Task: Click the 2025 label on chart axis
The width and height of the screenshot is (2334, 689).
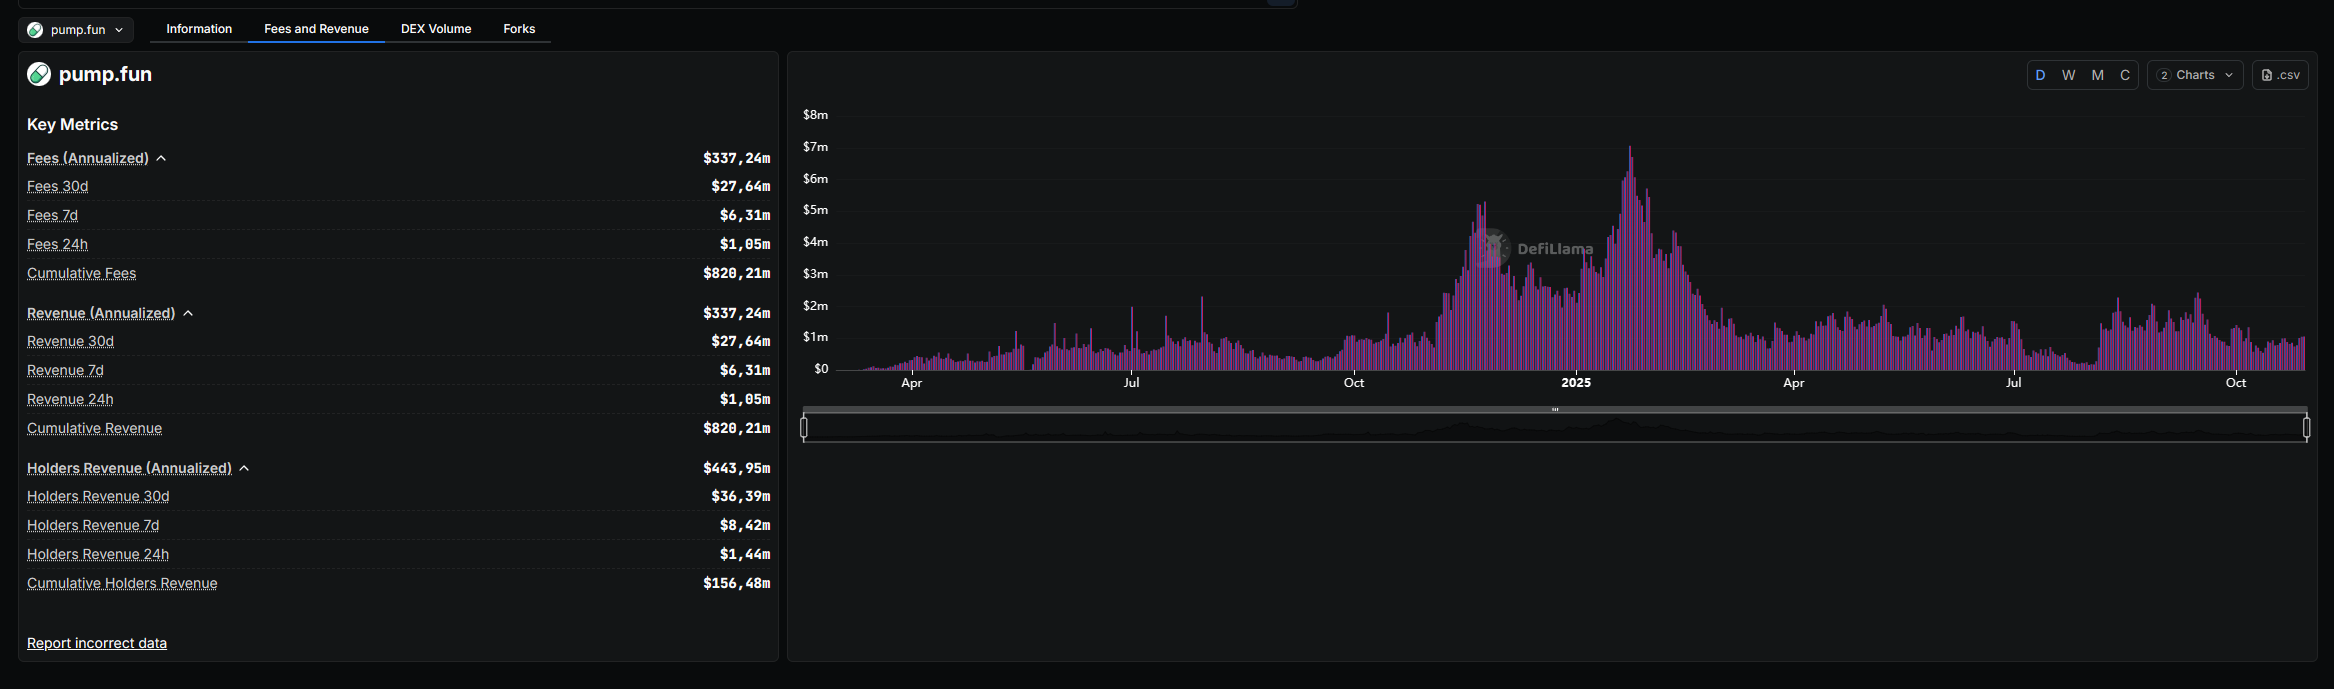Action: [1576, 383]
